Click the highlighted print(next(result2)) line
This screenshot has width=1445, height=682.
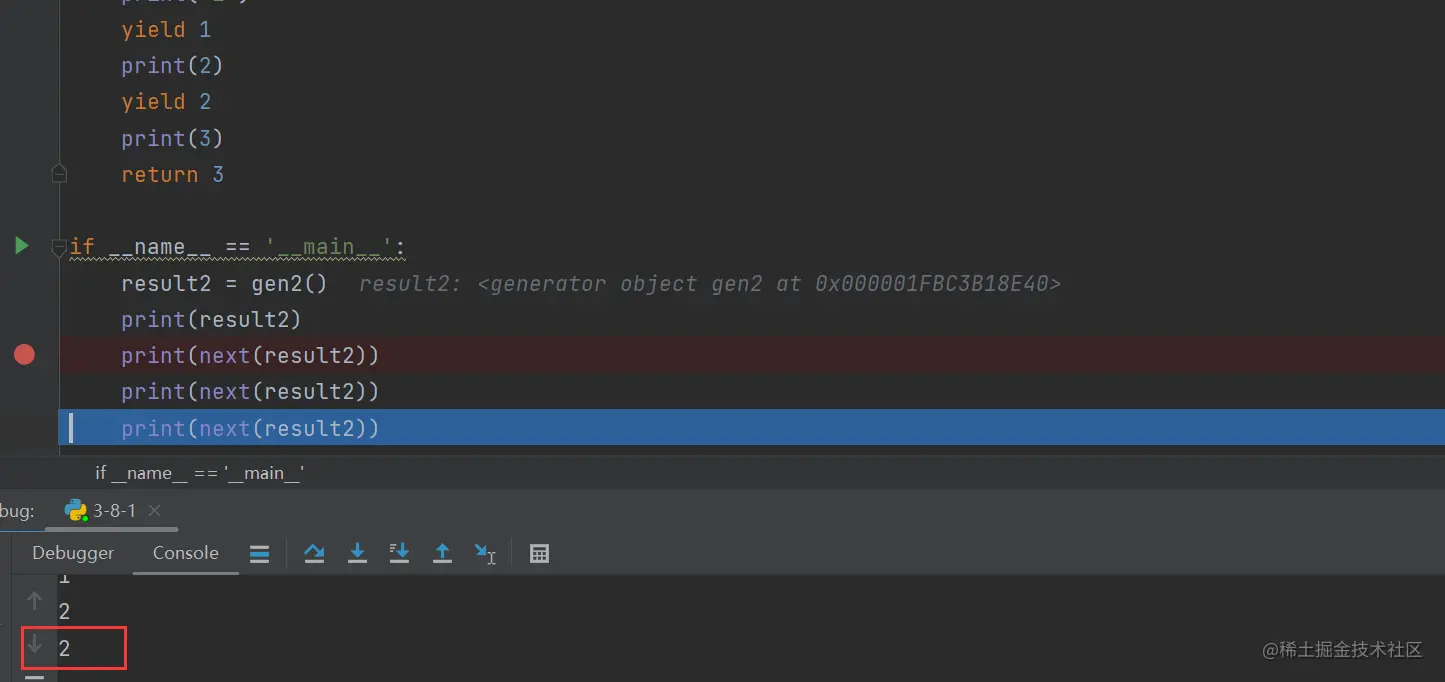tap(250, 428)
